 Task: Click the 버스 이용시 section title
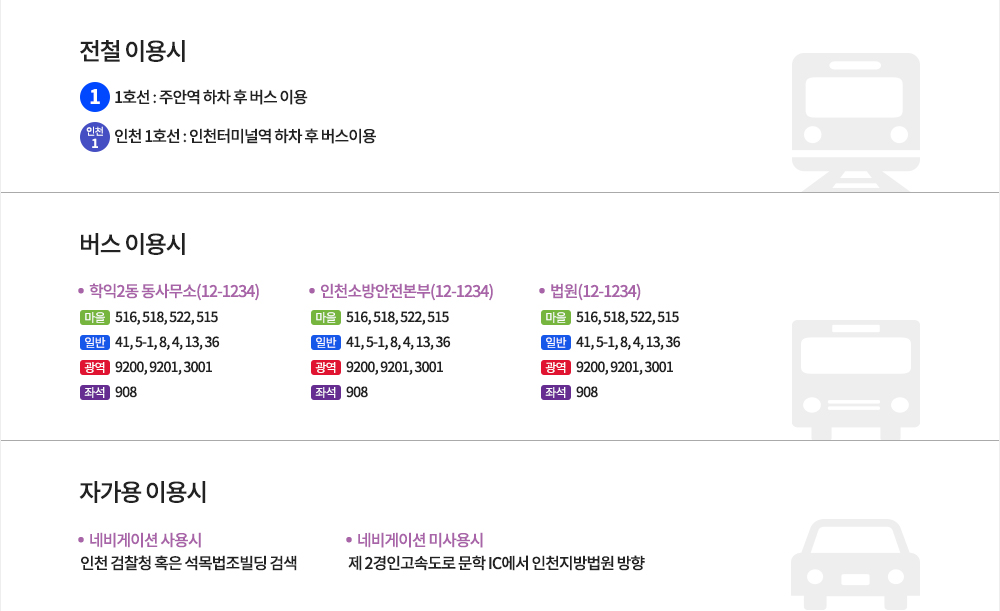click(133, 244)
